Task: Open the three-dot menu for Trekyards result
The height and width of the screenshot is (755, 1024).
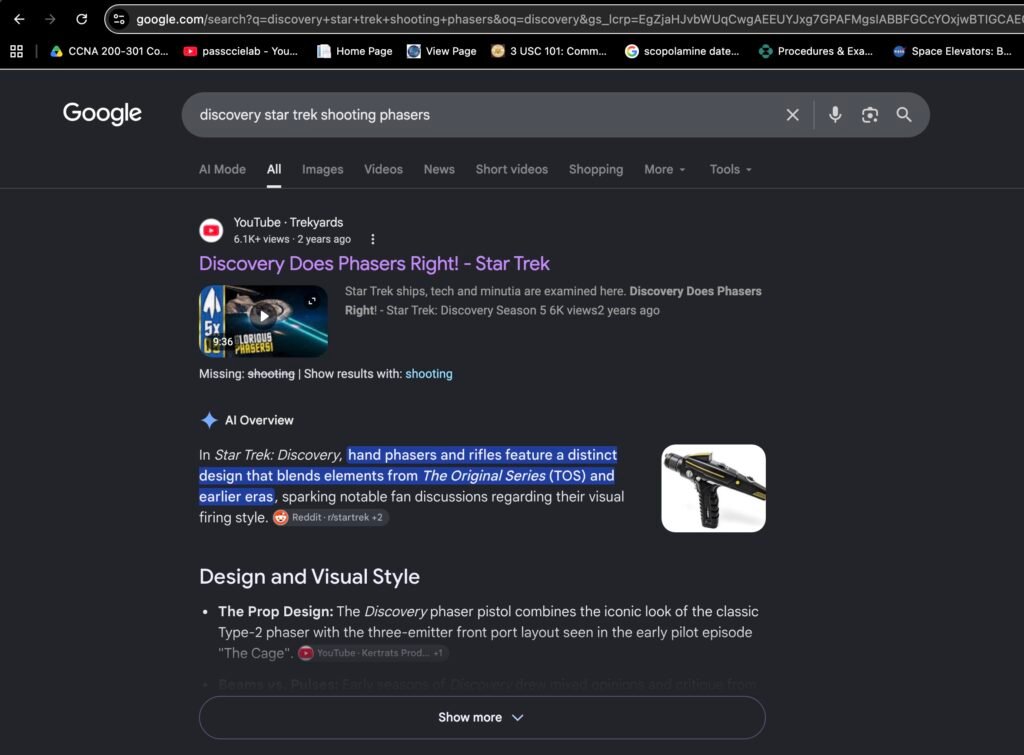Action: (373, 239)
